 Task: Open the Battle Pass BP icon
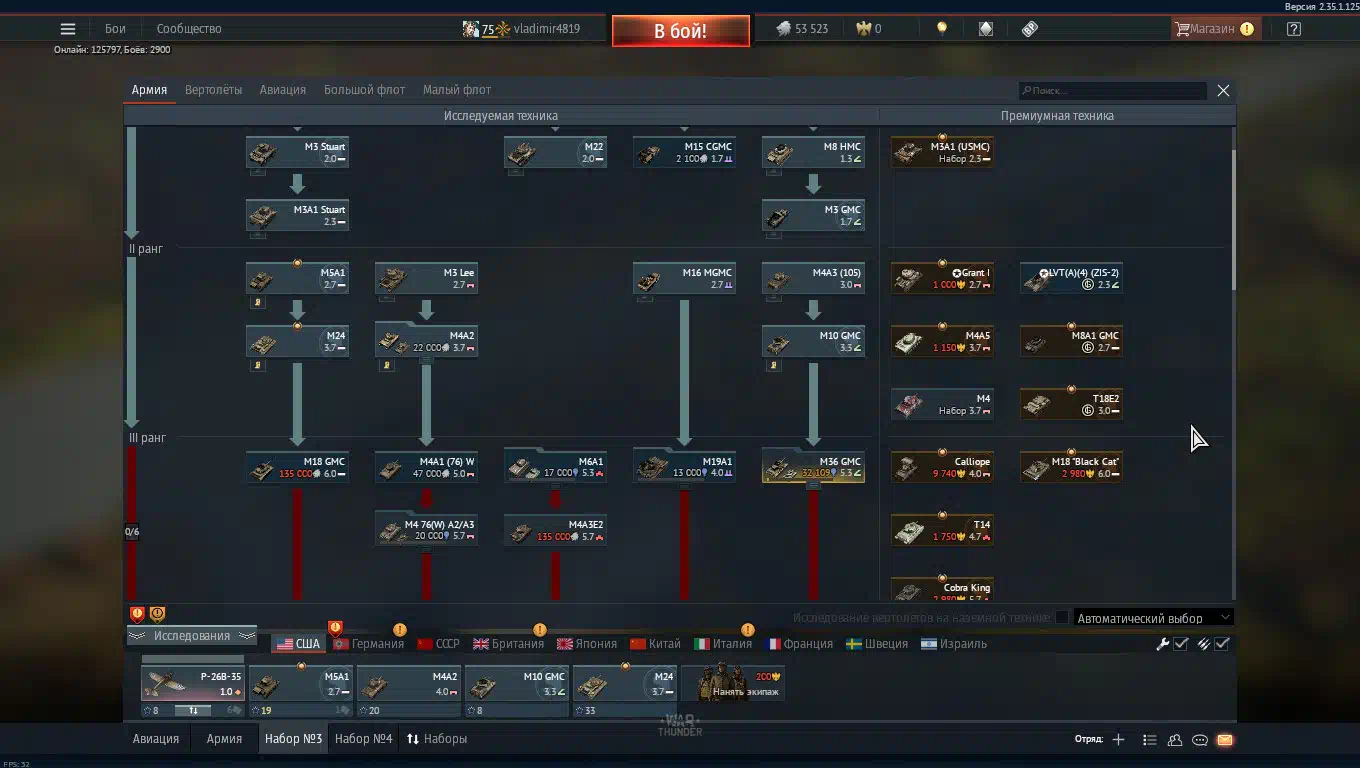click(1030, 29)
